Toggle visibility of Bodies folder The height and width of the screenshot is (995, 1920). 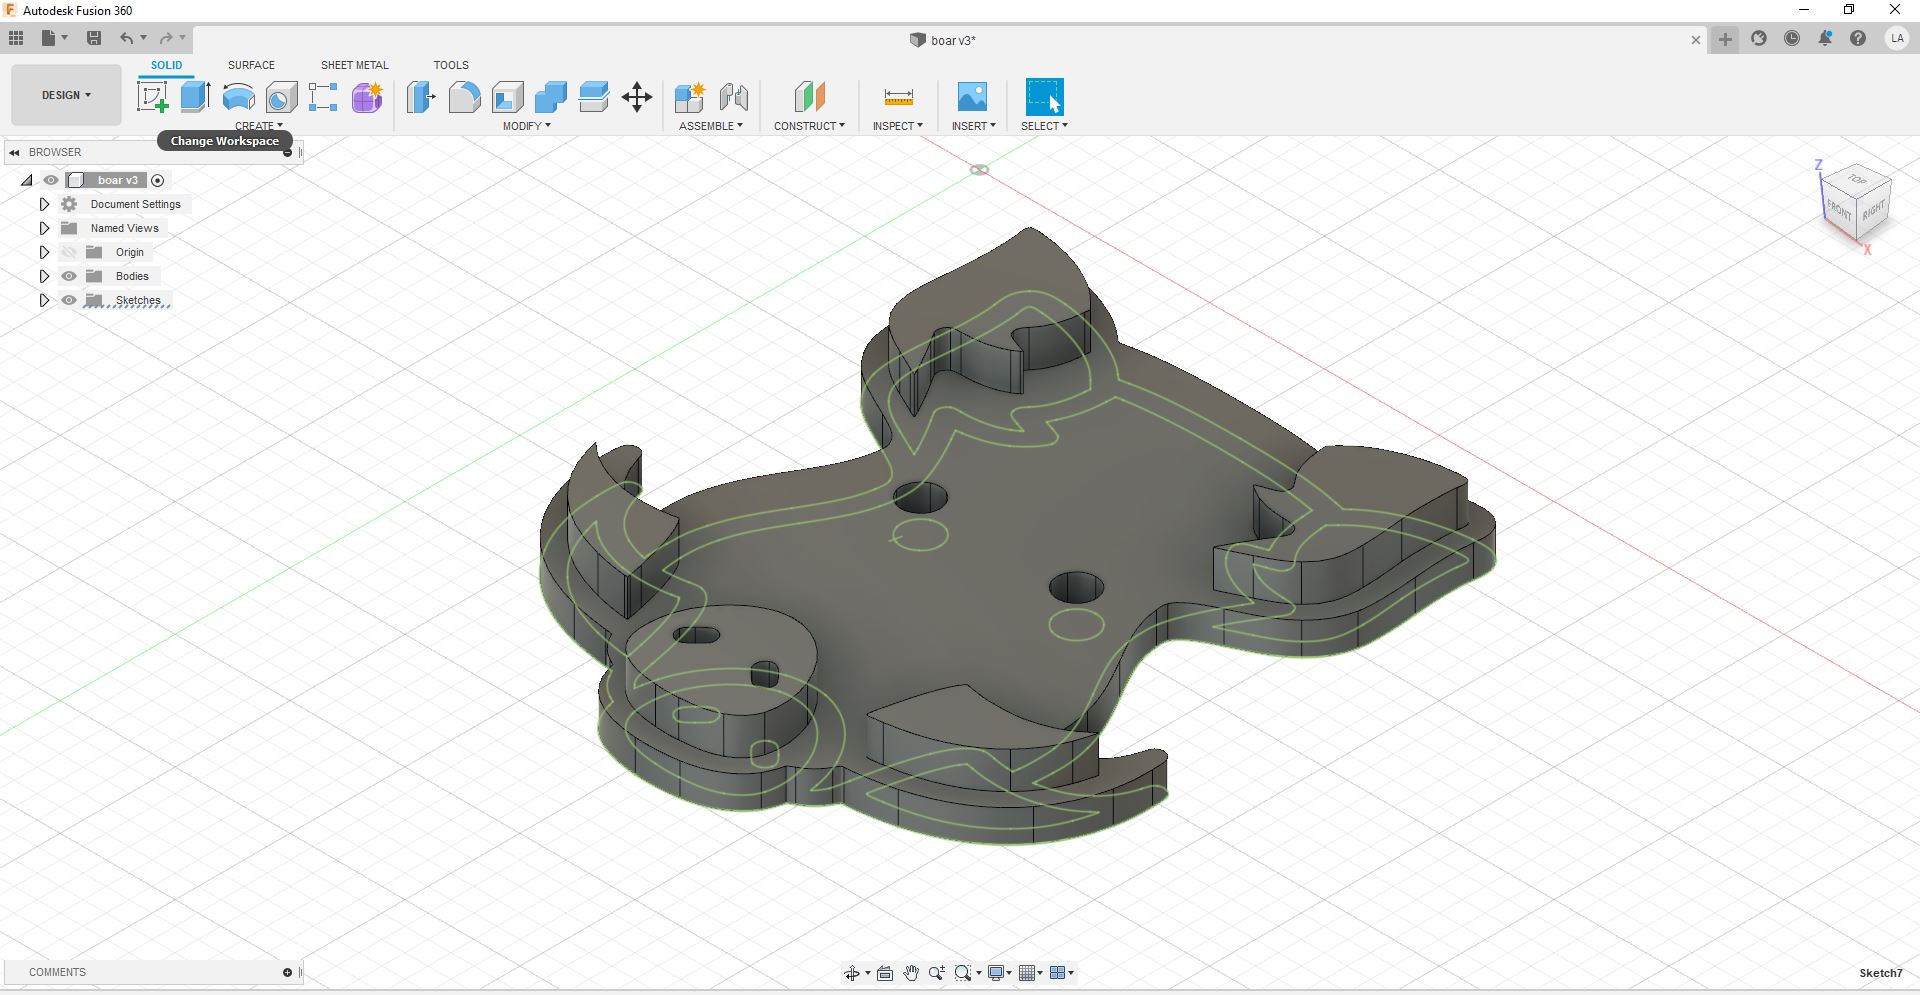tap(69, 276)
